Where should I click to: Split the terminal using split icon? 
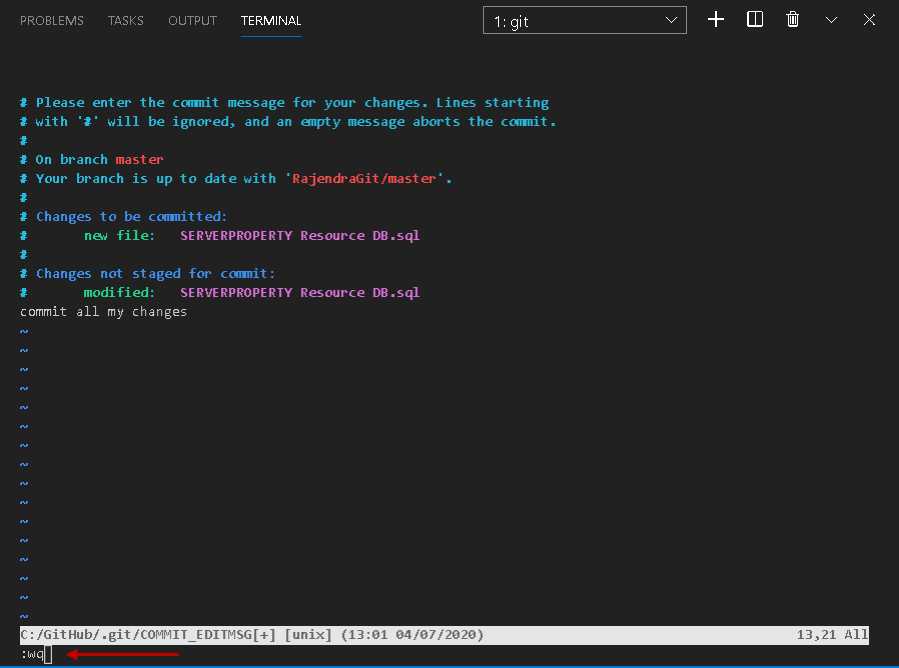(x=755, y=20)
